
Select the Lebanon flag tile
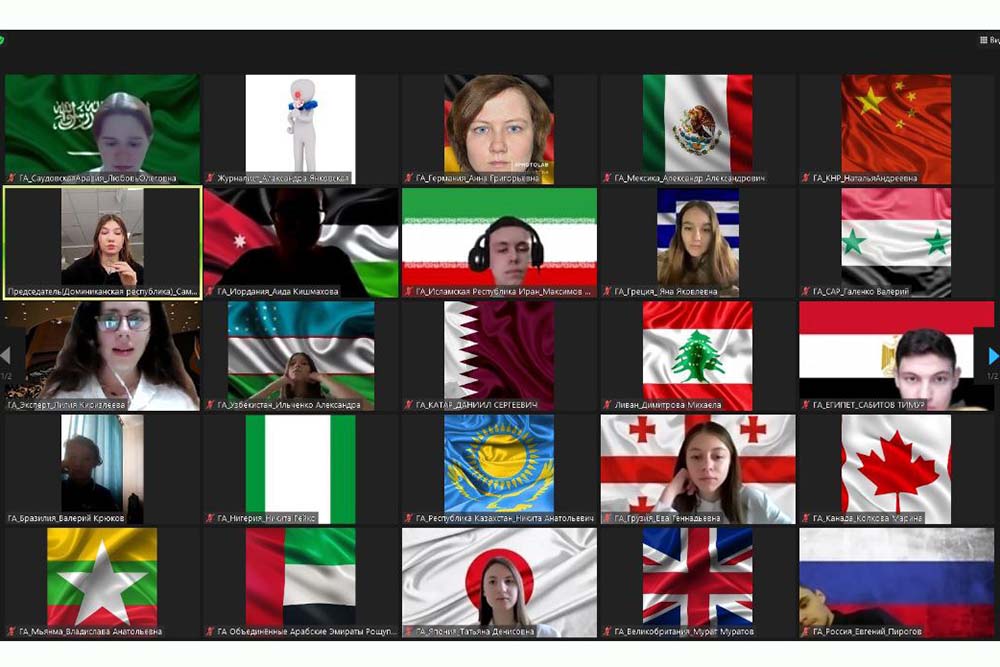pyautogui.click(x=698, y=356)
